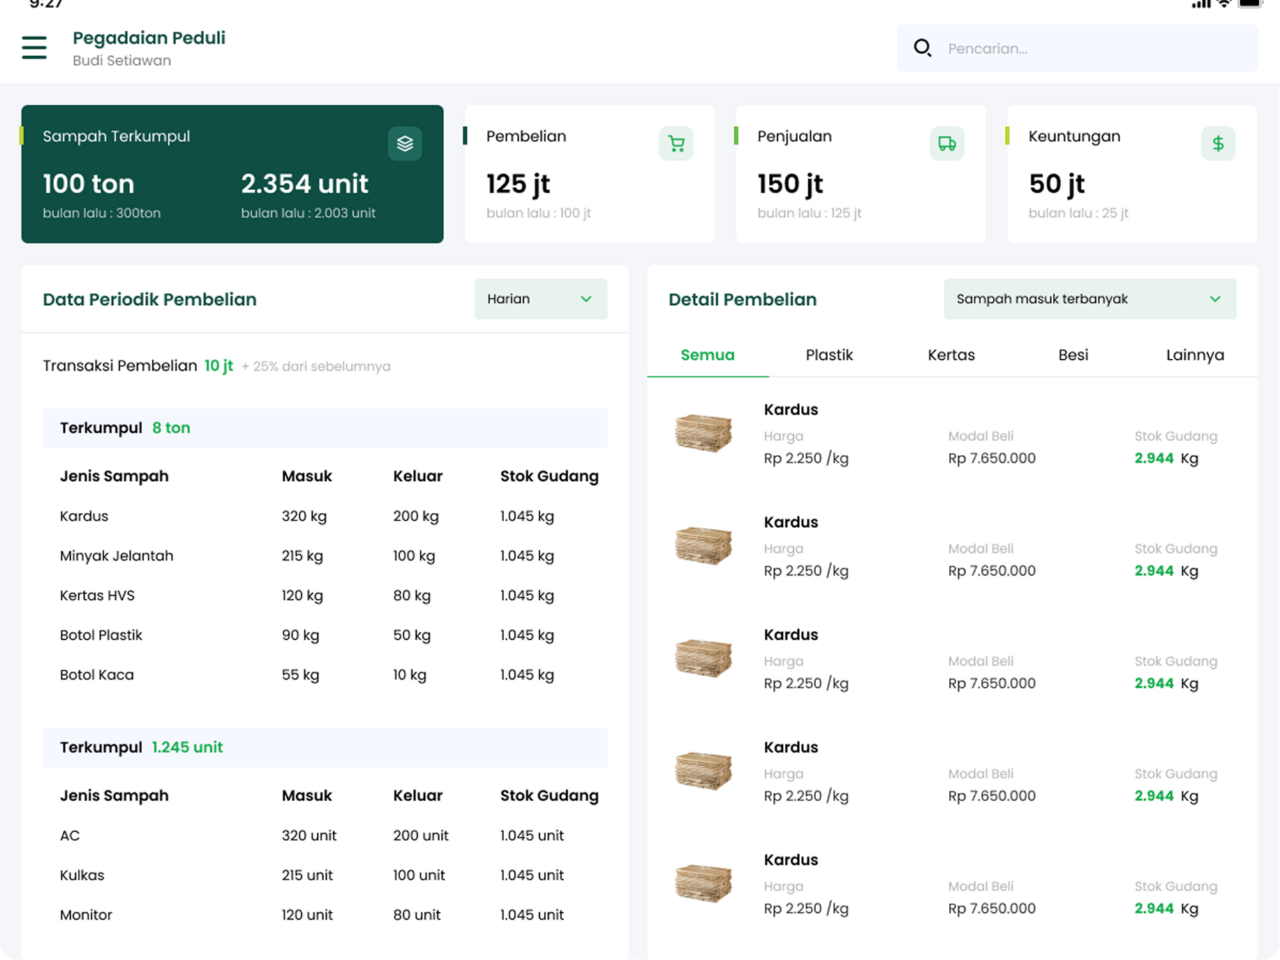Click the layers icon on Sampah Terkumpul

tap(405, 144)
